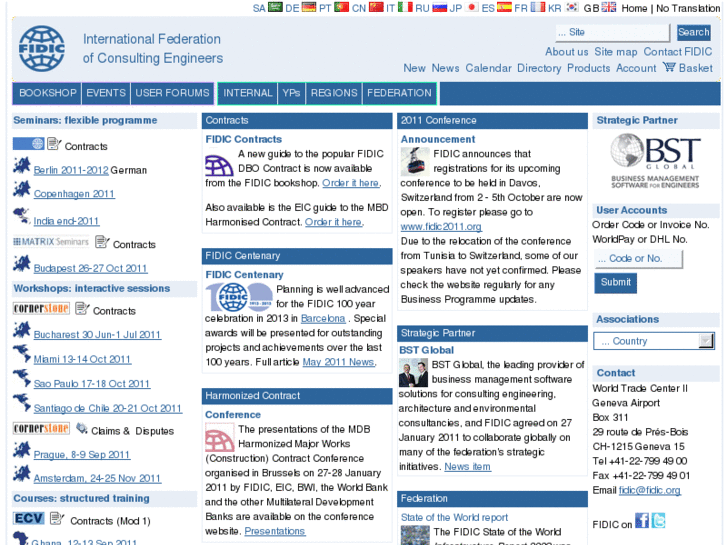The height and width of the screenshot is (545, 727).
Task: Click the FIDIC globe logo
Action: [x=42, y=49]
